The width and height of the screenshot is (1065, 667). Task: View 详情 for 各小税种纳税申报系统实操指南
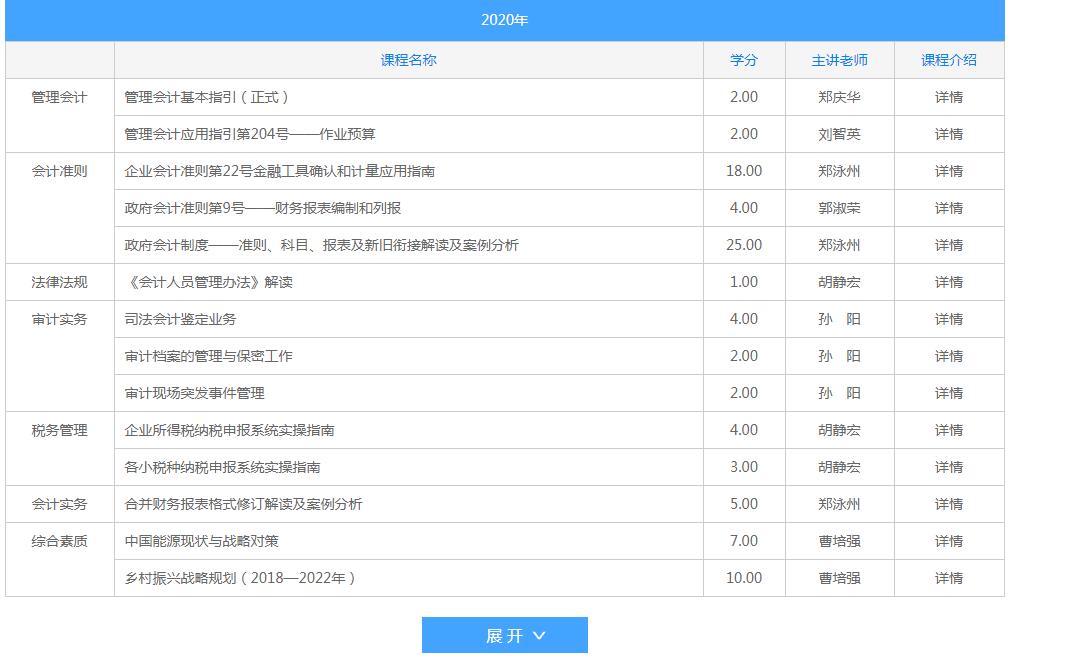point(948,467)
